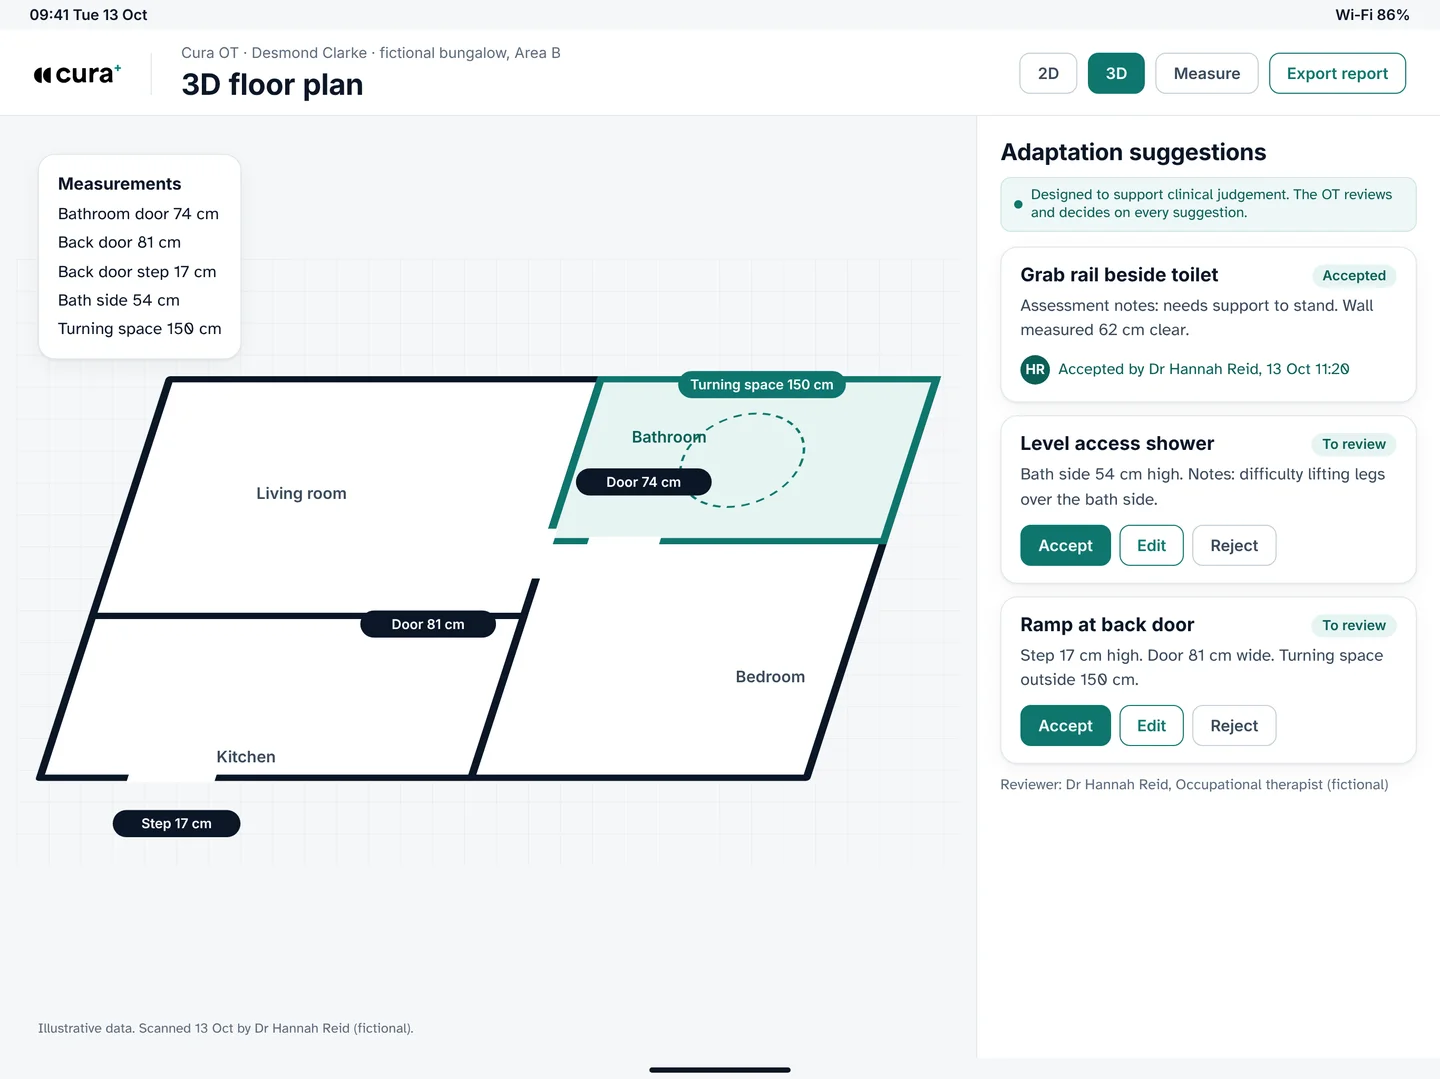Select the 3D view toggle
The image size is (1440, 1079).
[x=1116, y=74]
